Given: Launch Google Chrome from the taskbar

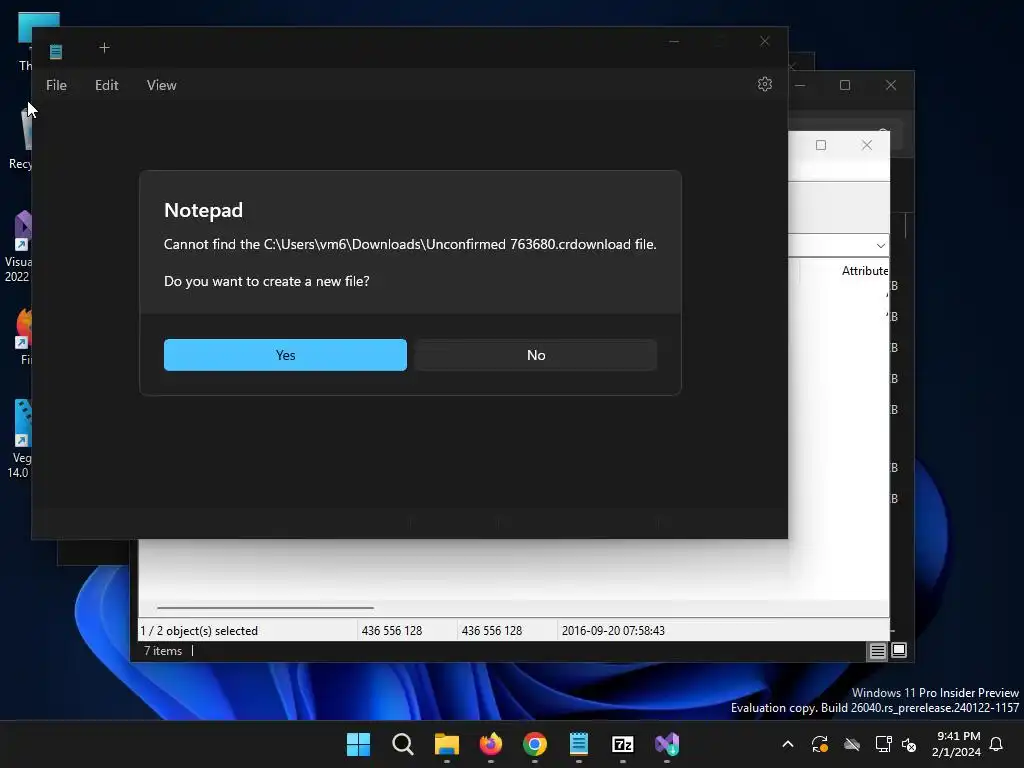Looking at the screenshot, I should (535, 744).
